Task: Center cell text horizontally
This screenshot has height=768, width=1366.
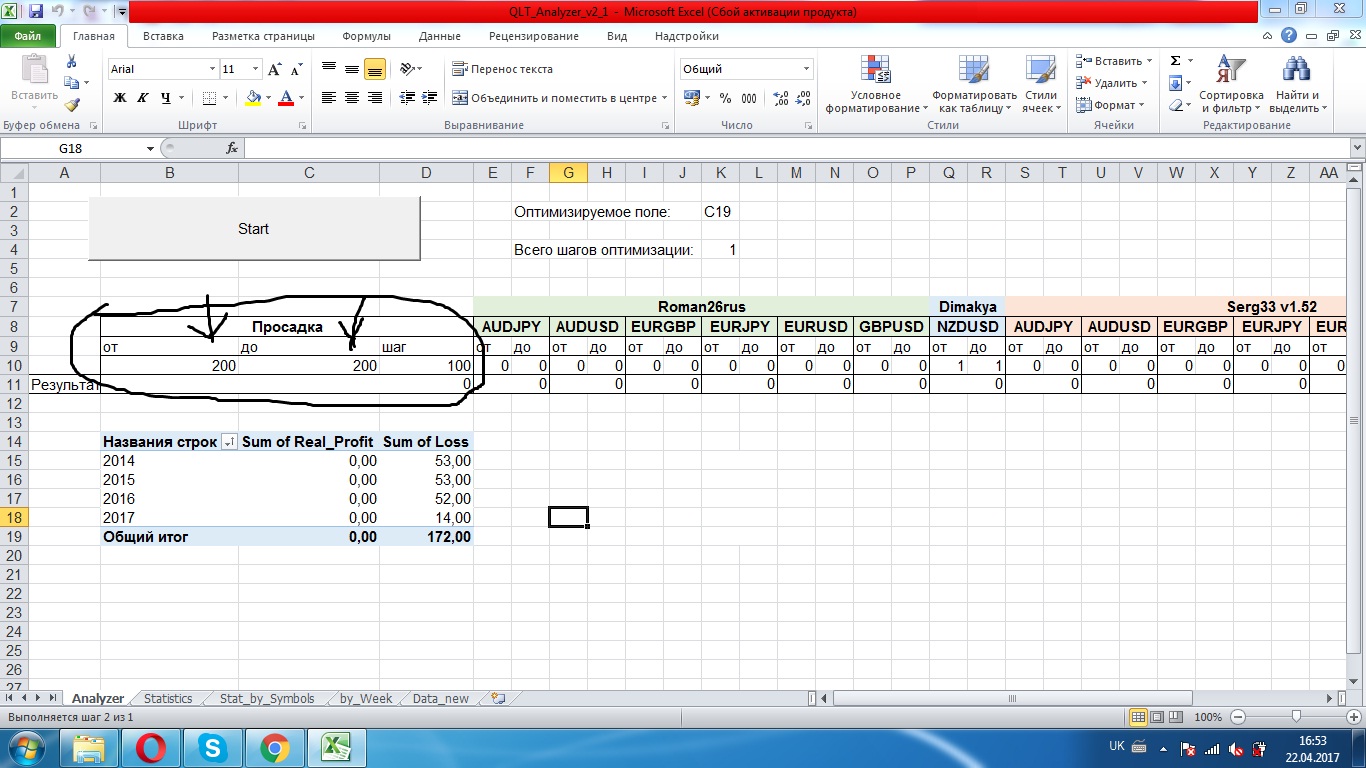Action: click(351, 98)
